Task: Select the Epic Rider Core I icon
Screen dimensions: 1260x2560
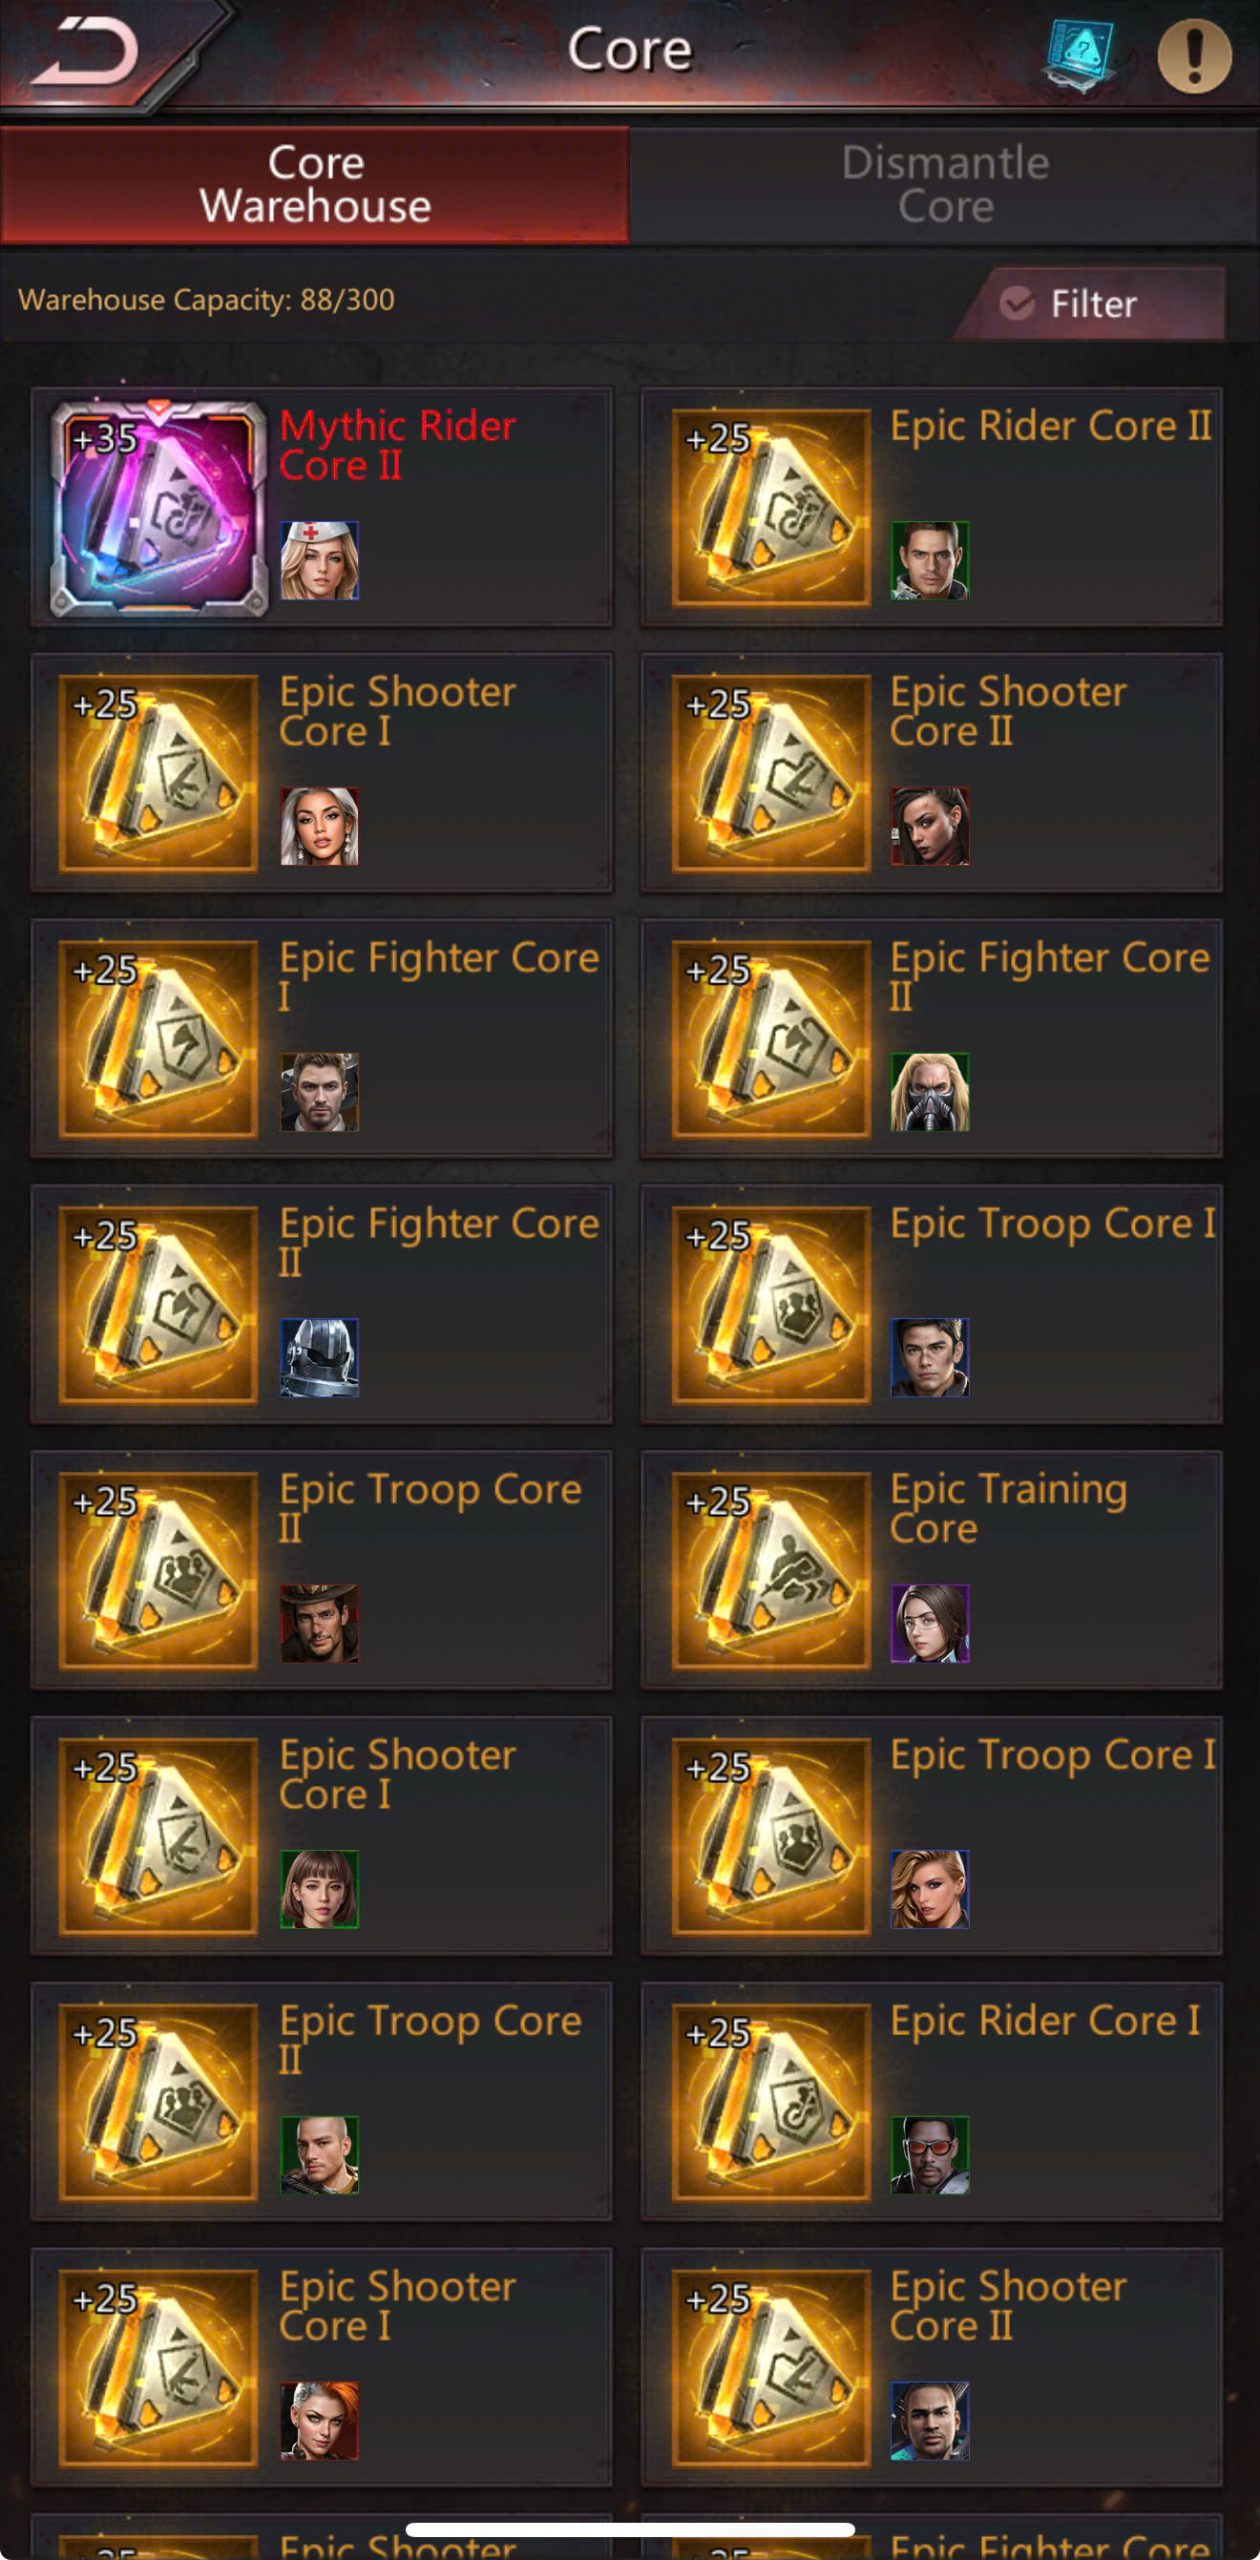Action: pyautogui.click(x=770, y=2102)
